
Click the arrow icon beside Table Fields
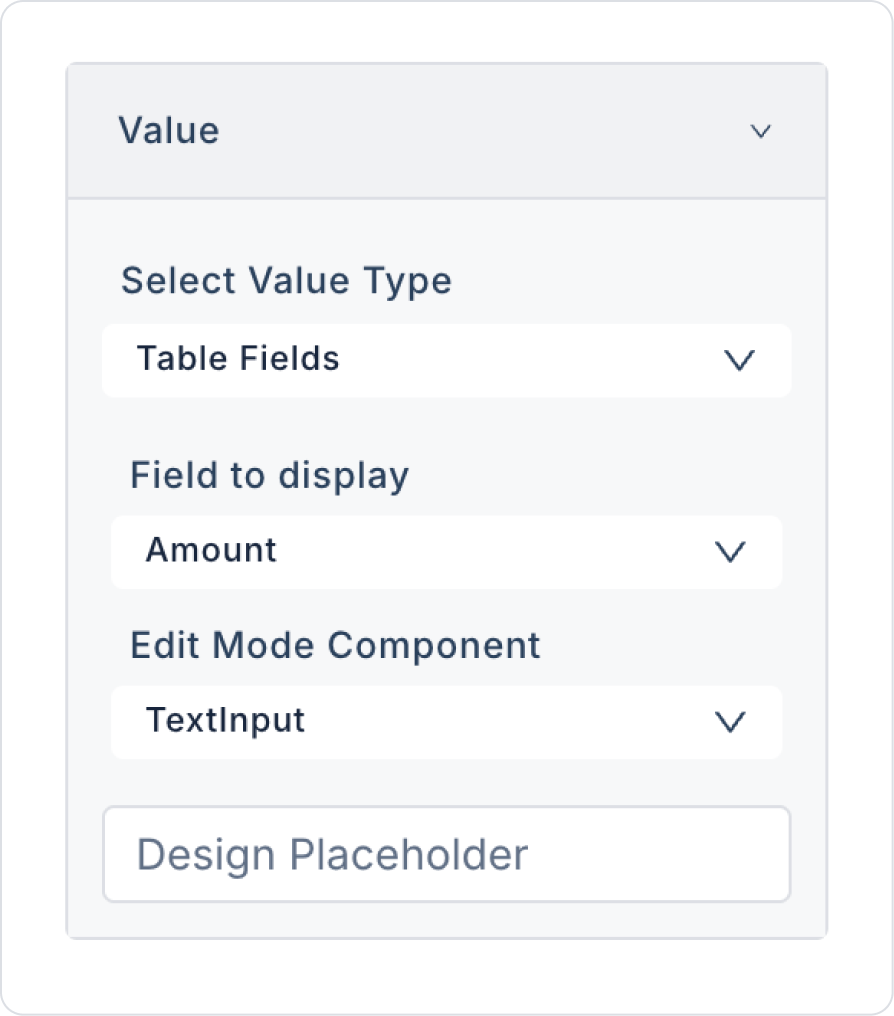tap(739, 361)
